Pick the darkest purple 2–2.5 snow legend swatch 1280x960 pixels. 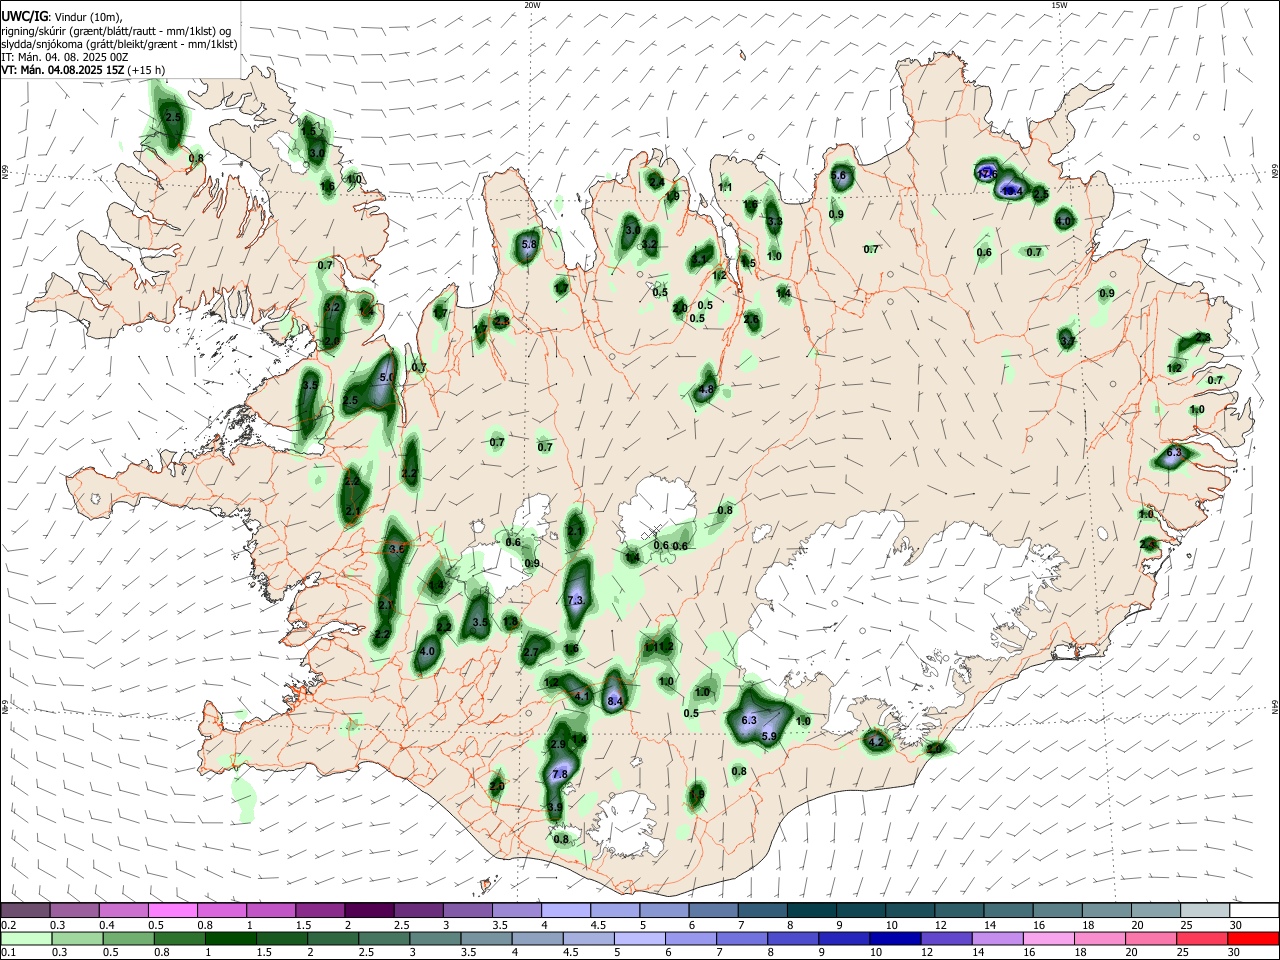369,910
